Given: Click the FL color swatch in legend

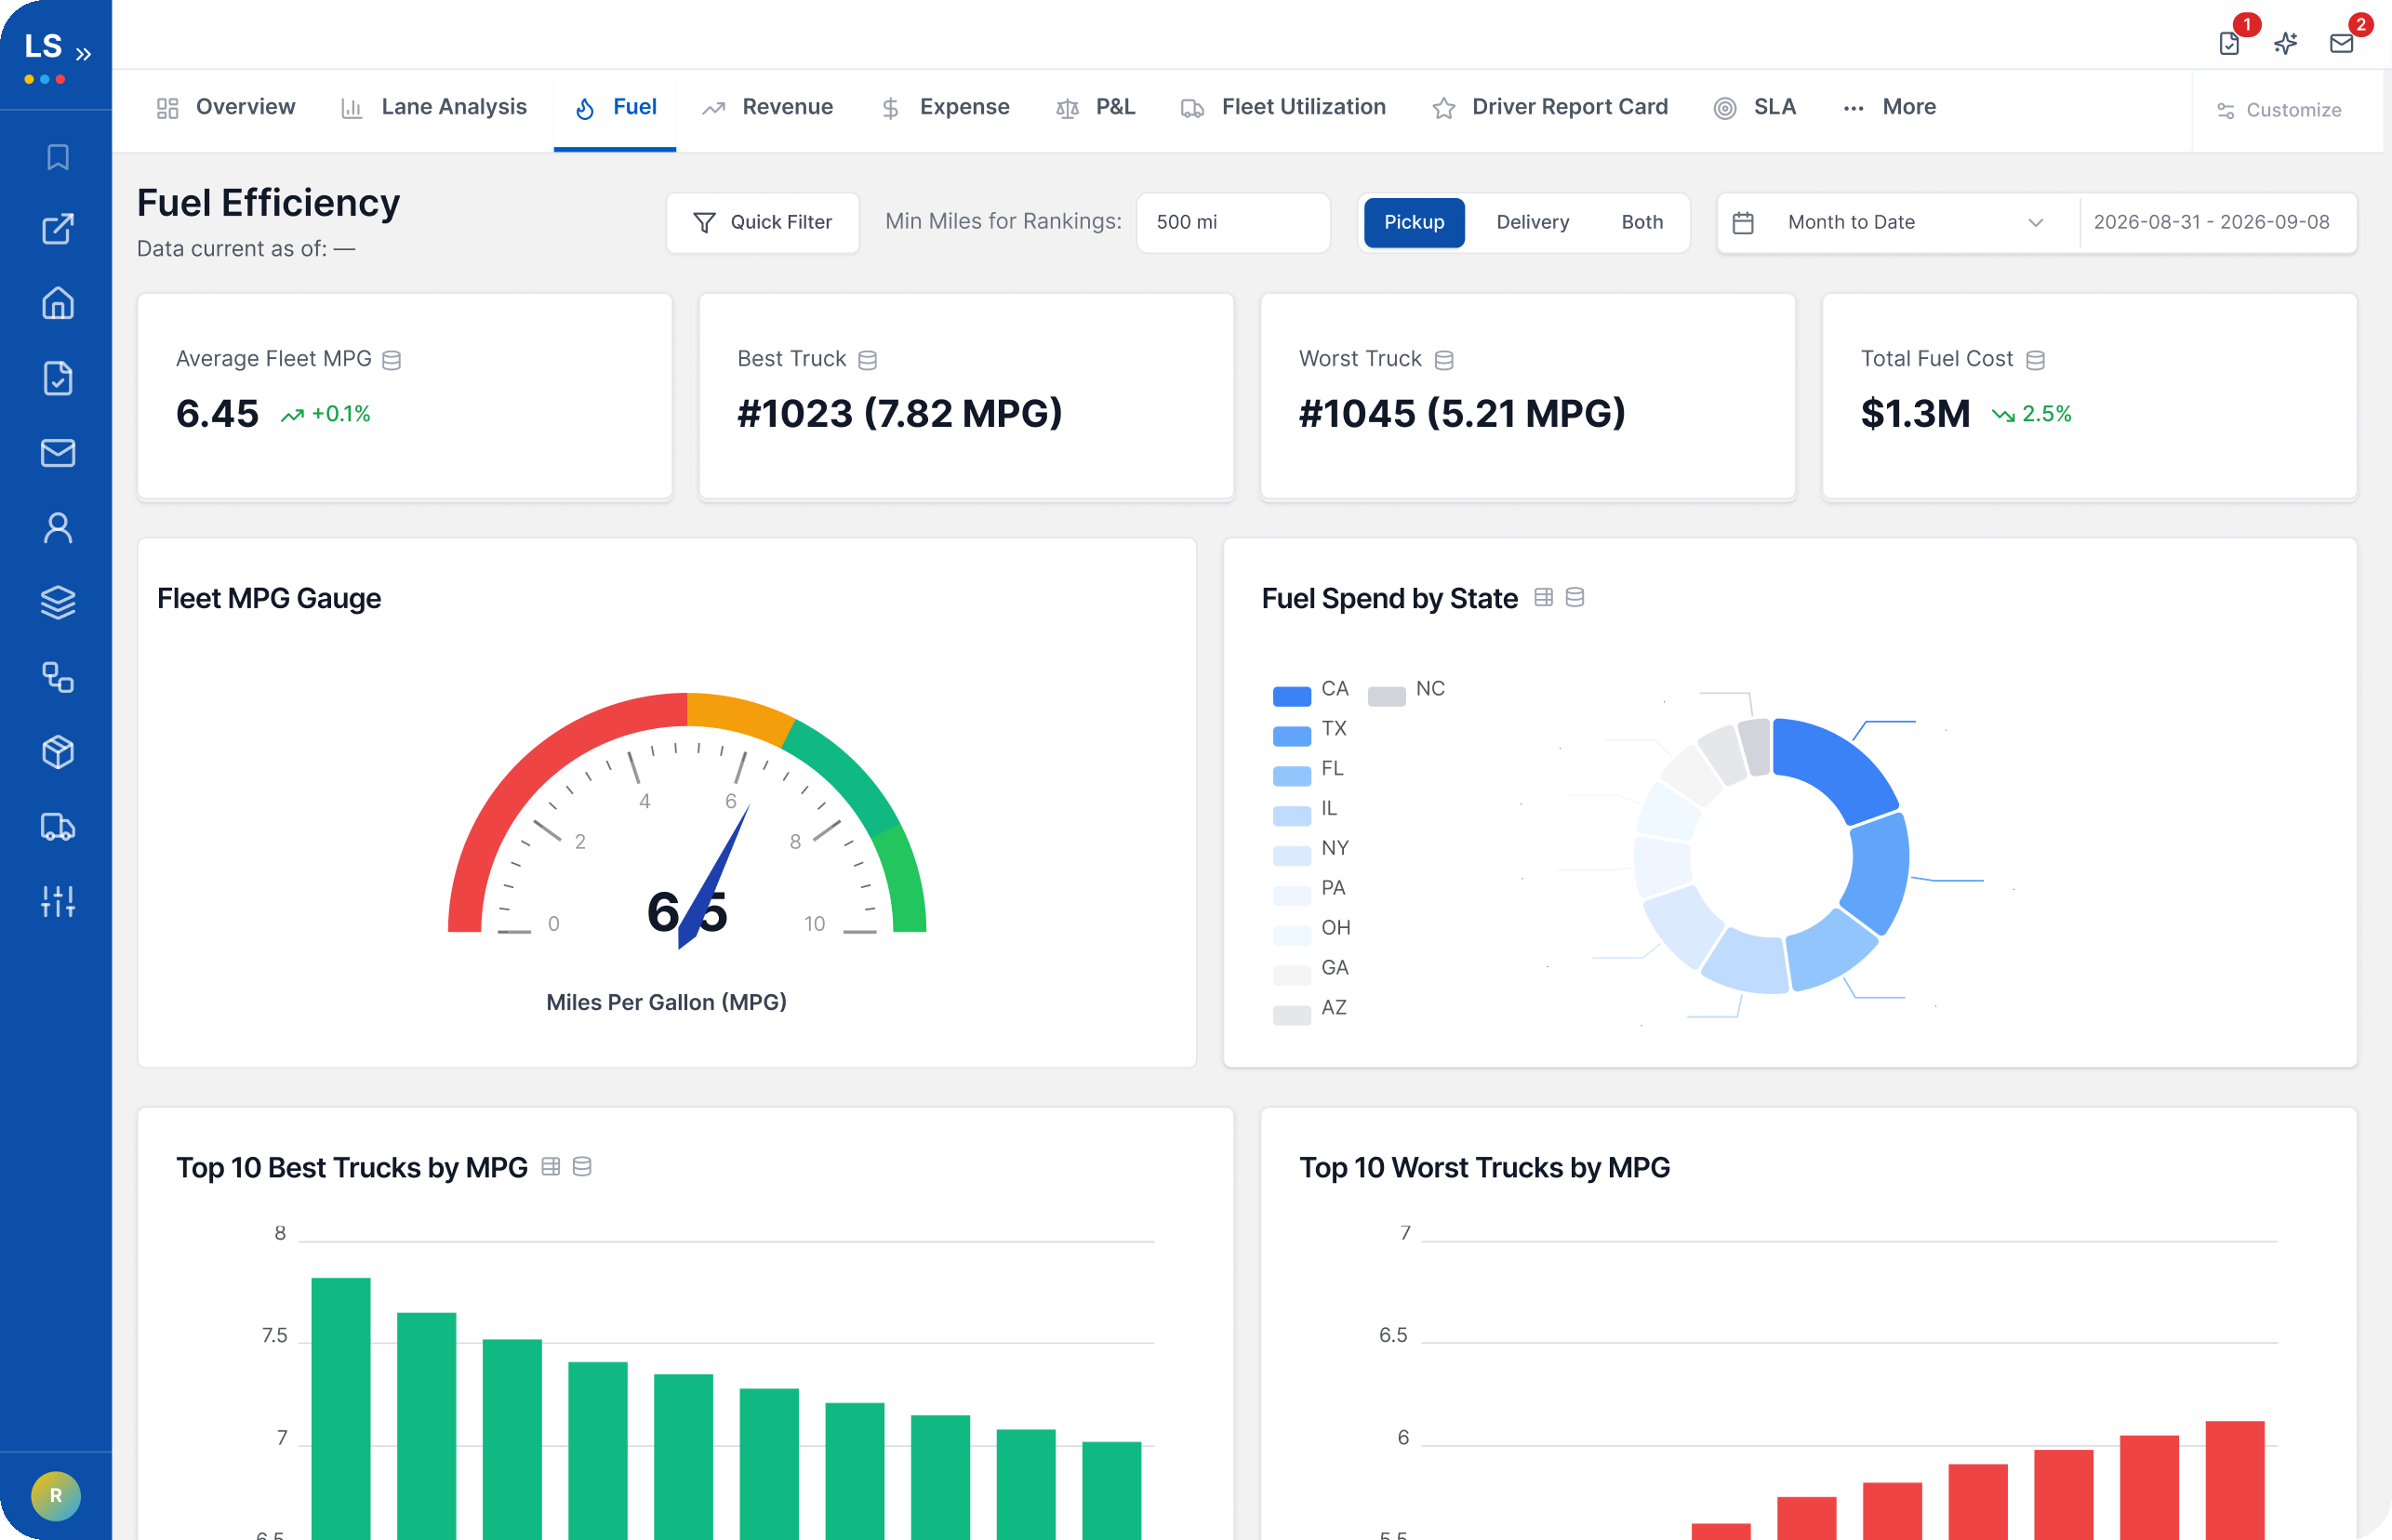Looking at the screenshot, I should click(1291, 776).
